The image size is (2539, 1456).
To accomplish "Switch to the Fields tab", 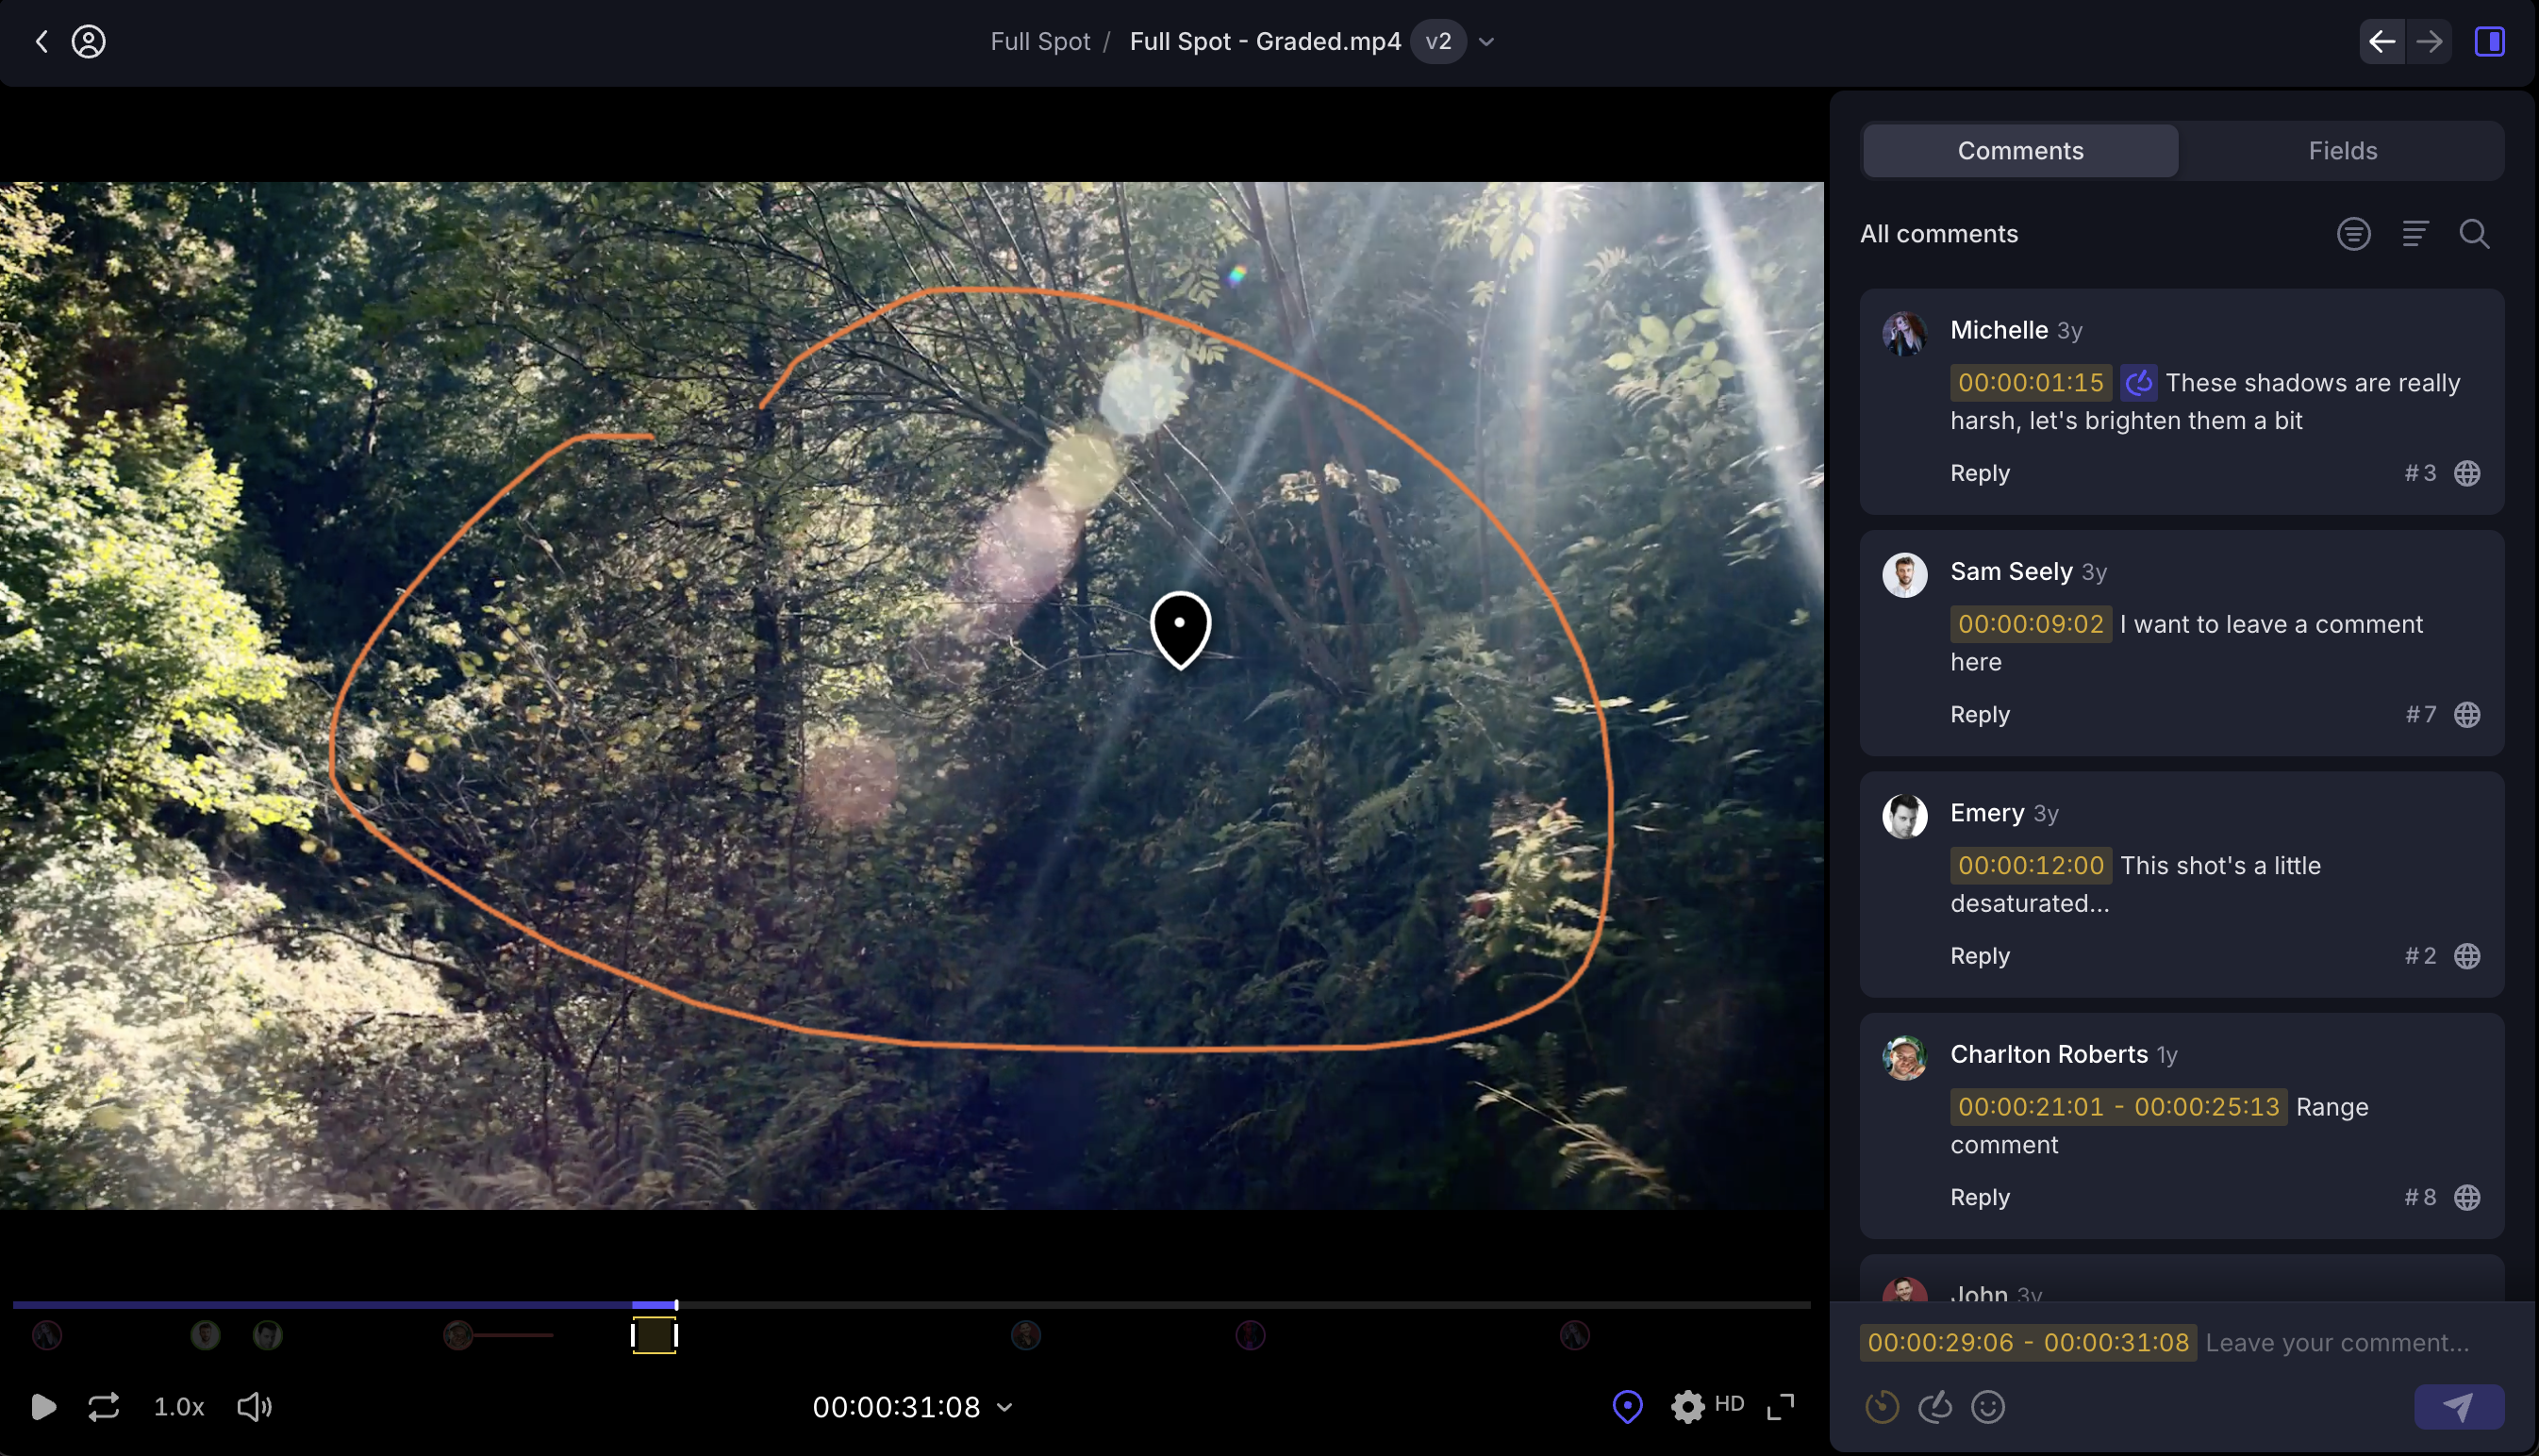I will point(2342,151).
